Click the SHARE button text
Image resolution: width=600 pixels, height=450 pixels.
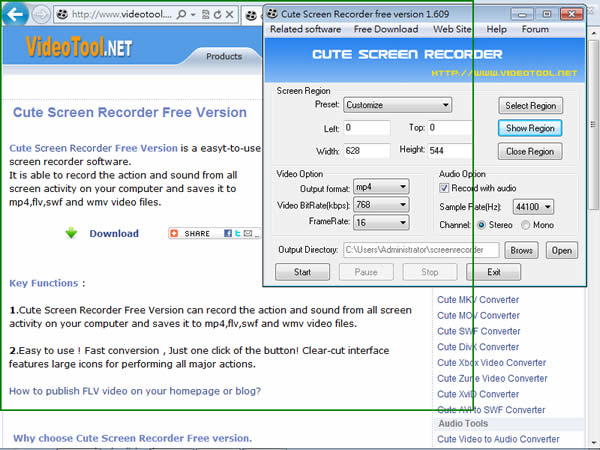(197, 233)
